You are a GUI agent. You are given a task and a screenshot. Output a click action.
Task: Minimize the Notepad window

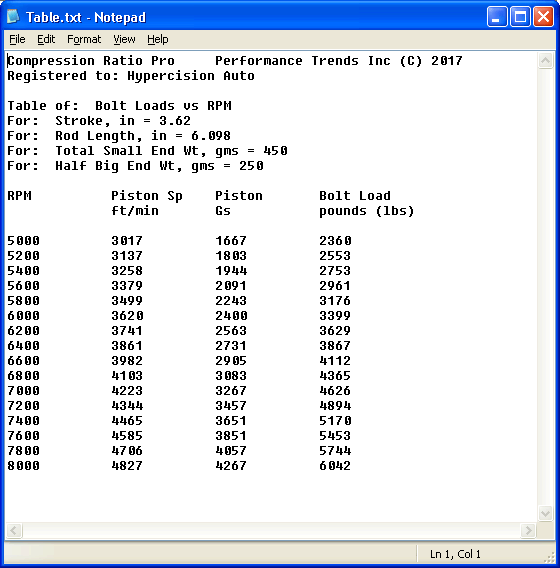point(497,17)
